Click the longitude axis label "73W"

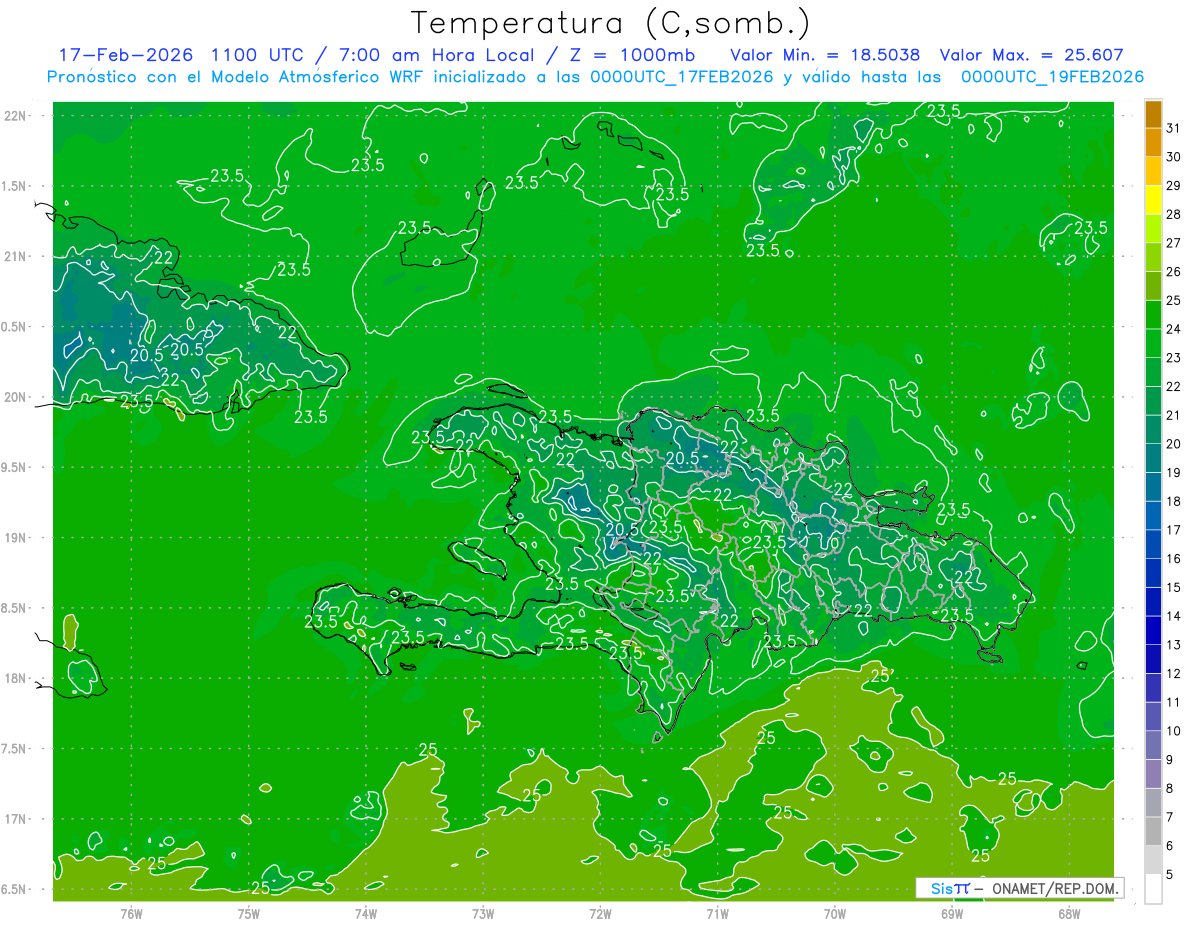pos(483,913)
